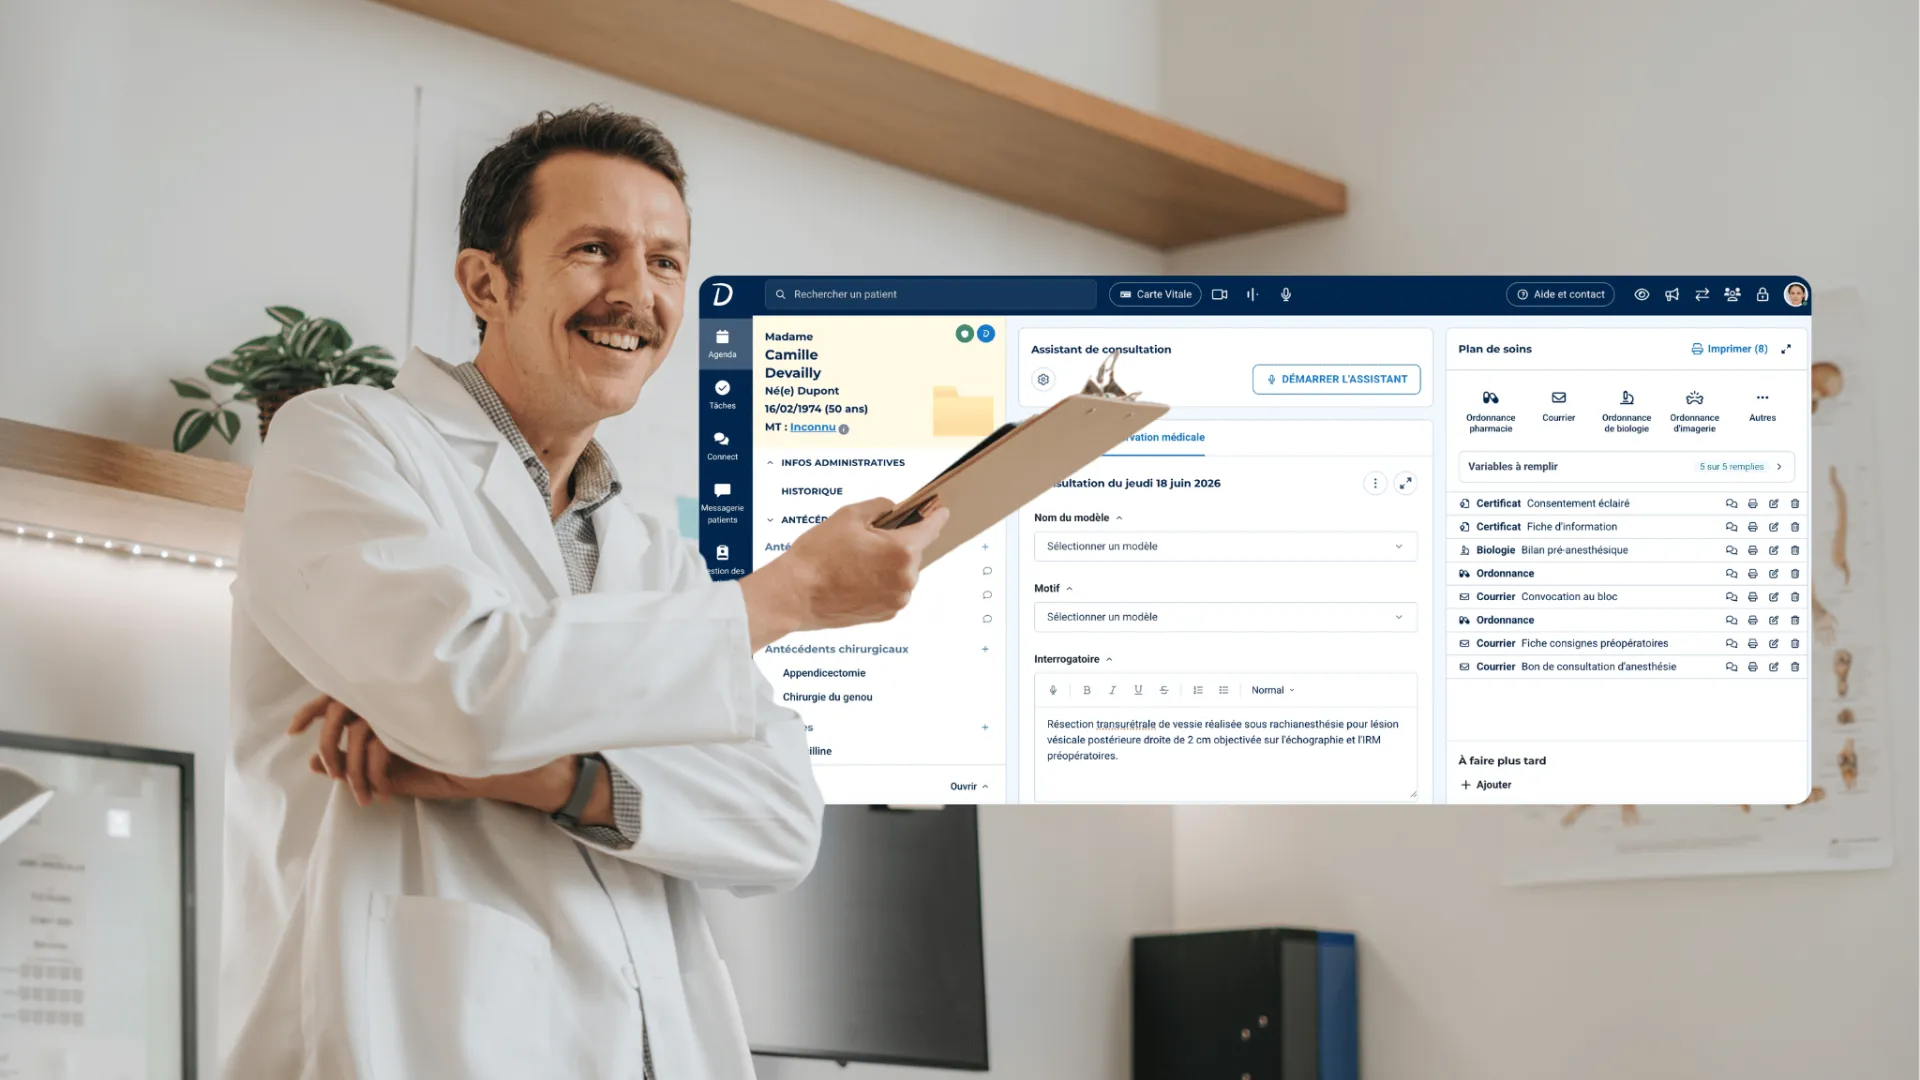The image size is (1920, 1080).
Task: Click the green patient status badge
Action: 964,333
